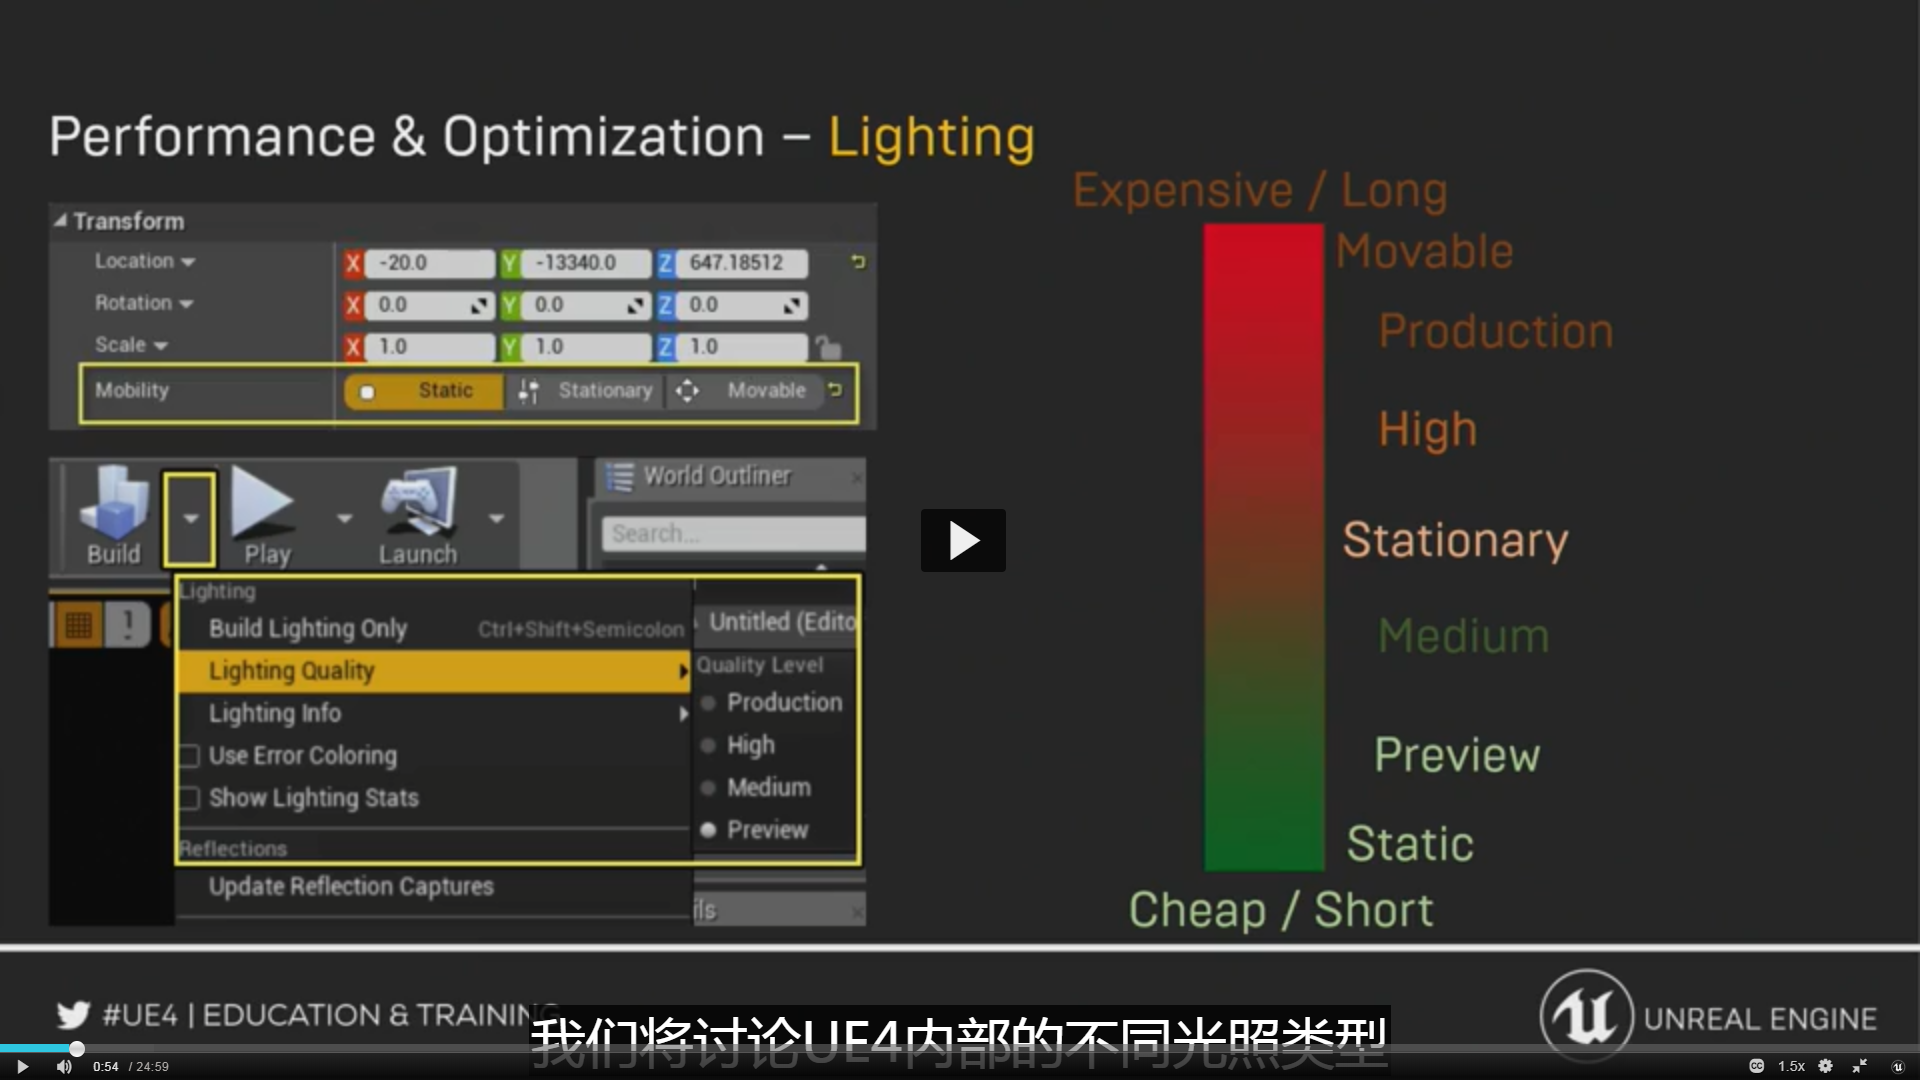Mute the video volume speaker icon

64,1067
